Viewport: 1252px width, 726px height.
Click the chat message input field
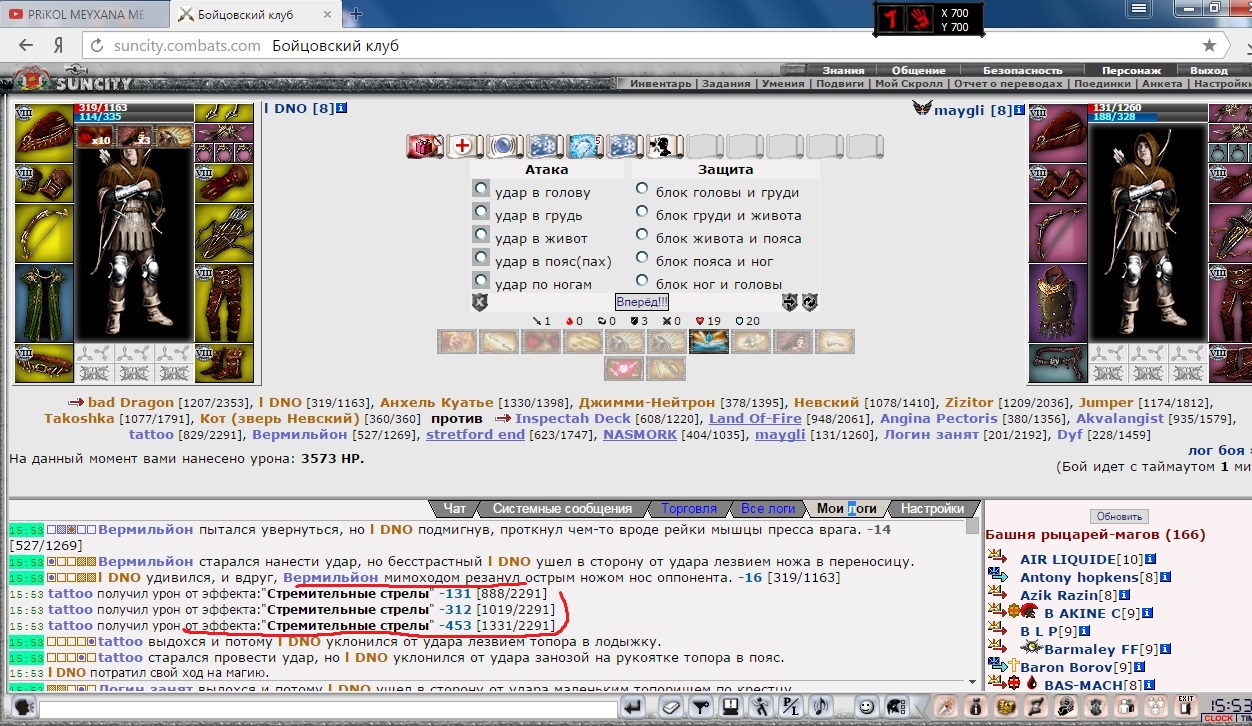(x=326, y=708)
